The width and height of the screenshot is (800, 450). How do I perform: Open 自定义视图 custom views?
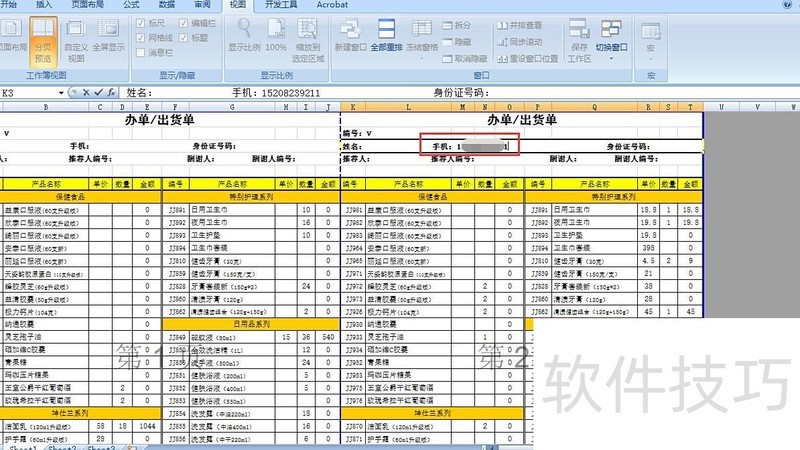click(76, 42)
